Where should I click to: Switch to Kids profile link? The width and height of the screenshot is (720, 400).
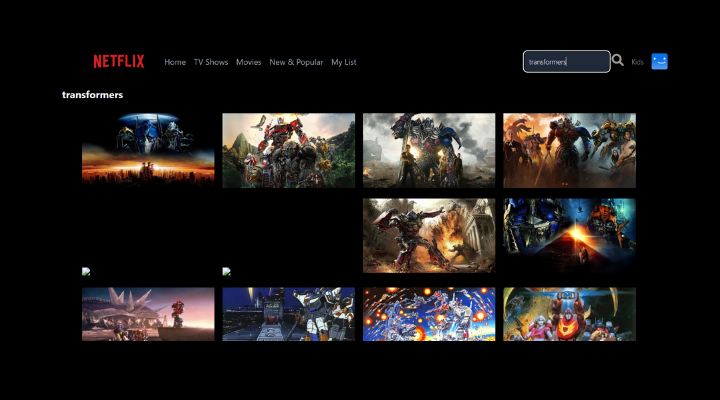(x=637, y=62)
